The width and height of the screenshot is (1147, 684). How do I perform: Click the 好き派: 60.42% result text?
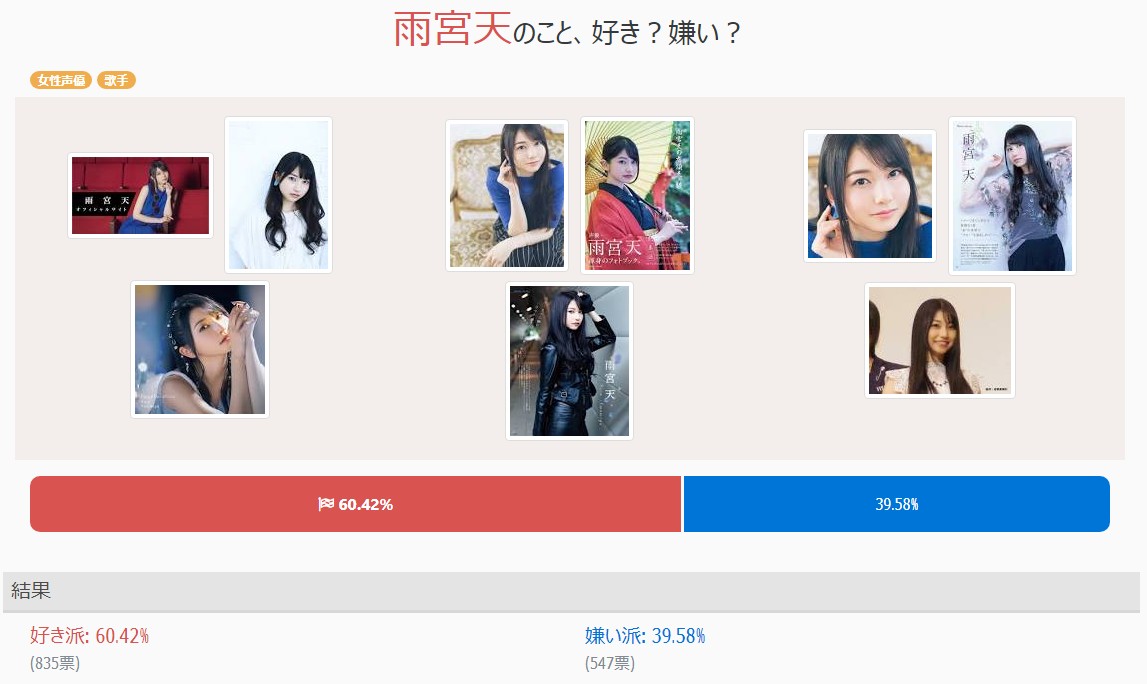coord(89,636)
